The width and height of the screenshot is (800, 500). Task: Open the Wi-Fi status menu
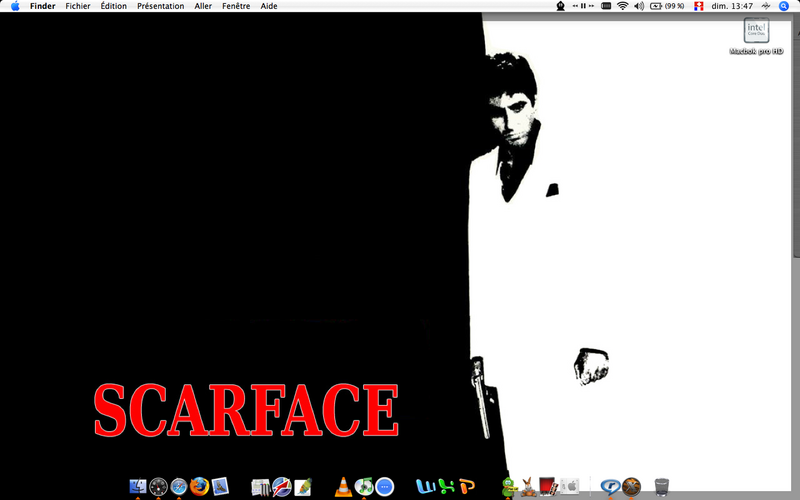[622, 6]
